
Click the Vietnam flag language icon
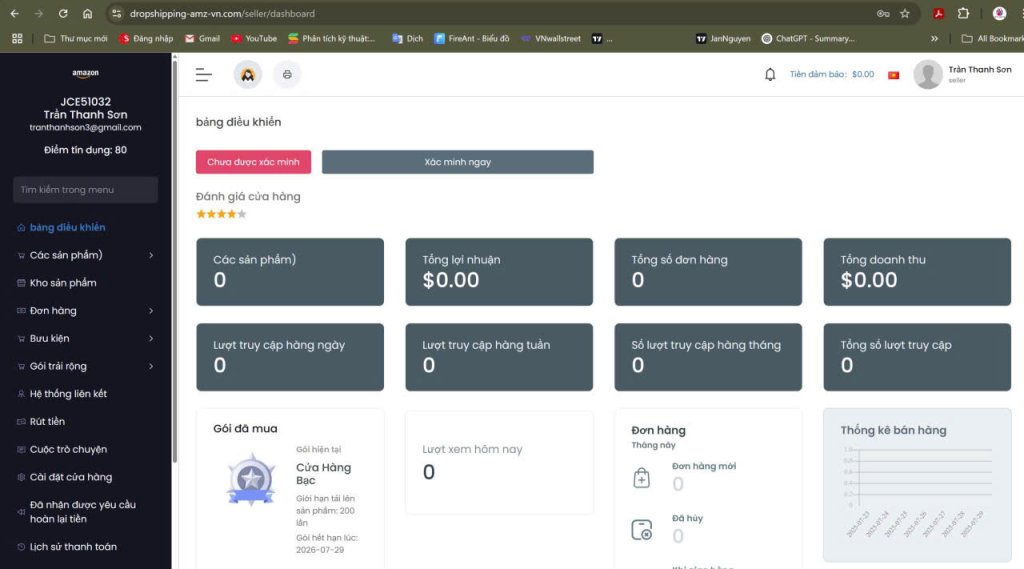(x=893, y=75)
